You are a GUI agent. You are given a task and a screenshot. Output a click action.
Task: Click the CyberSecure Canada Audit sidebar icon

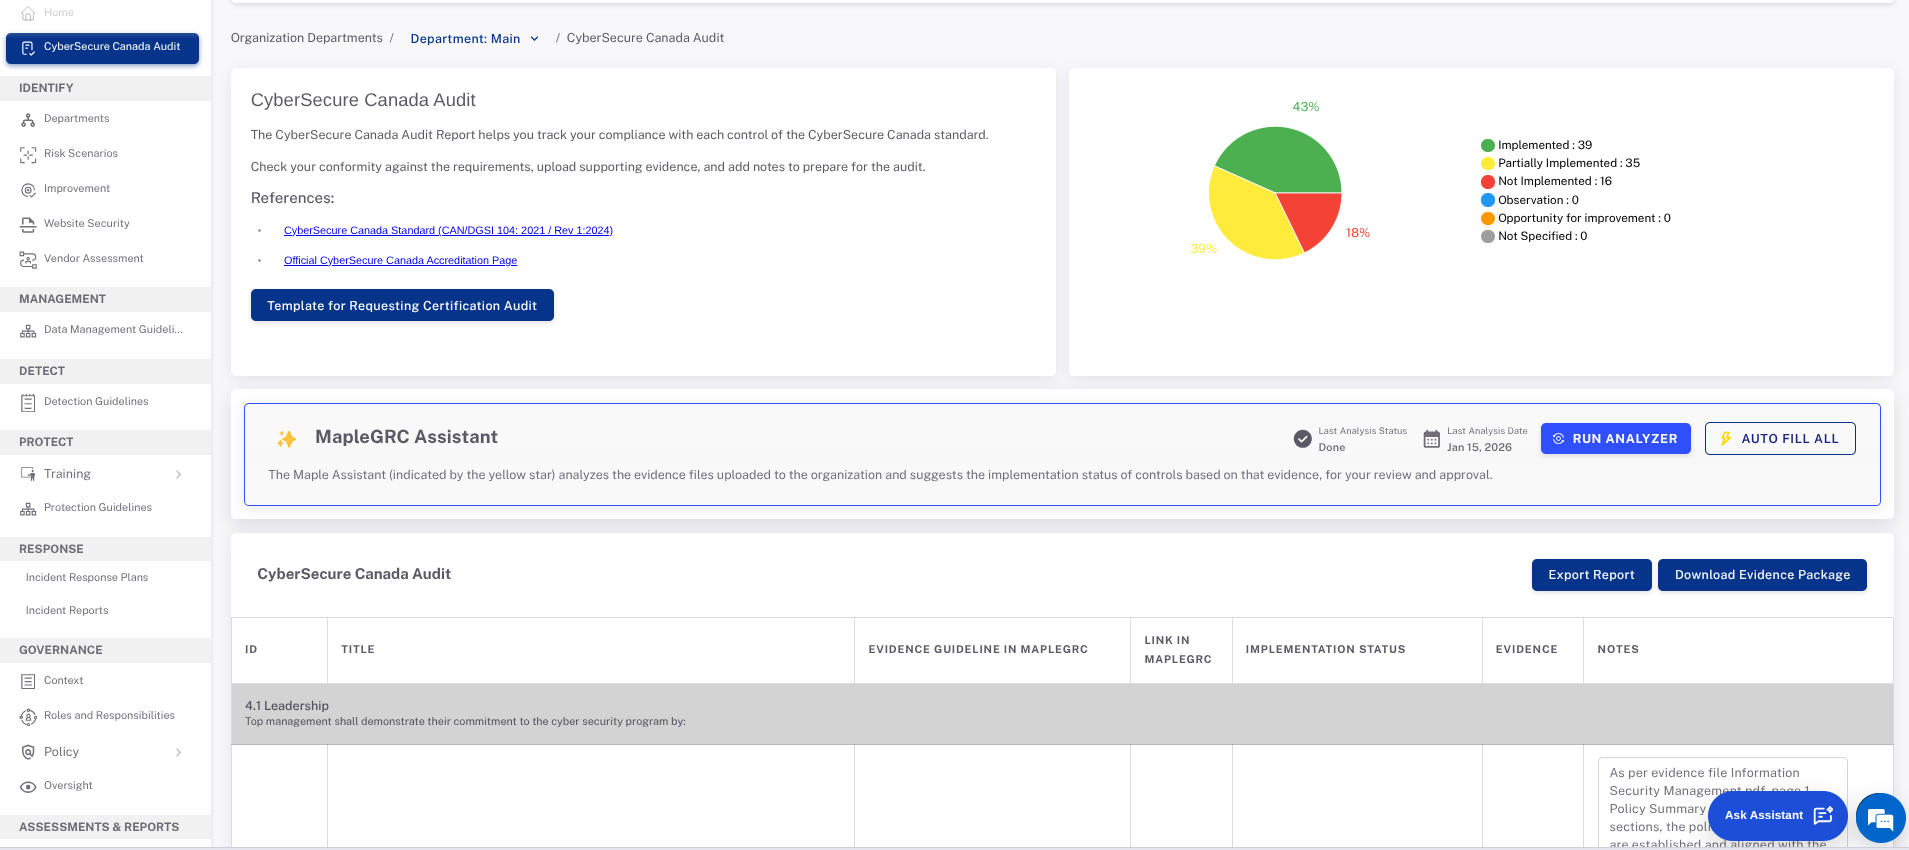[x=28, y=47]
